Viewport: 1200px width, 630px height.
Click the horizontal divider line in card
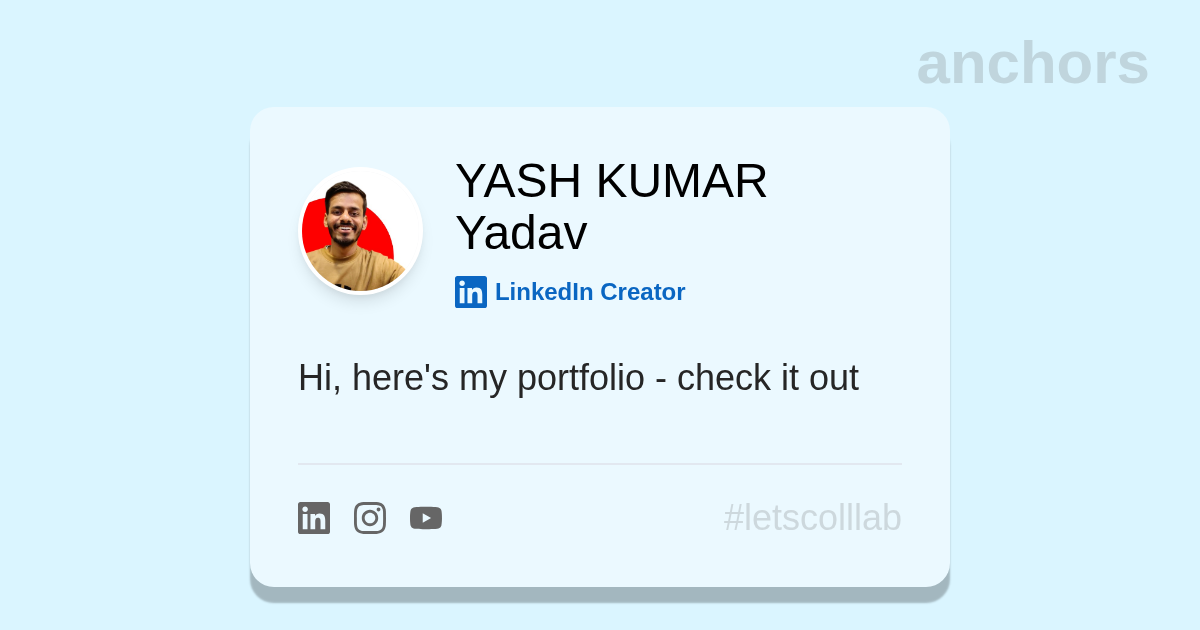click(x=600, y=464)
